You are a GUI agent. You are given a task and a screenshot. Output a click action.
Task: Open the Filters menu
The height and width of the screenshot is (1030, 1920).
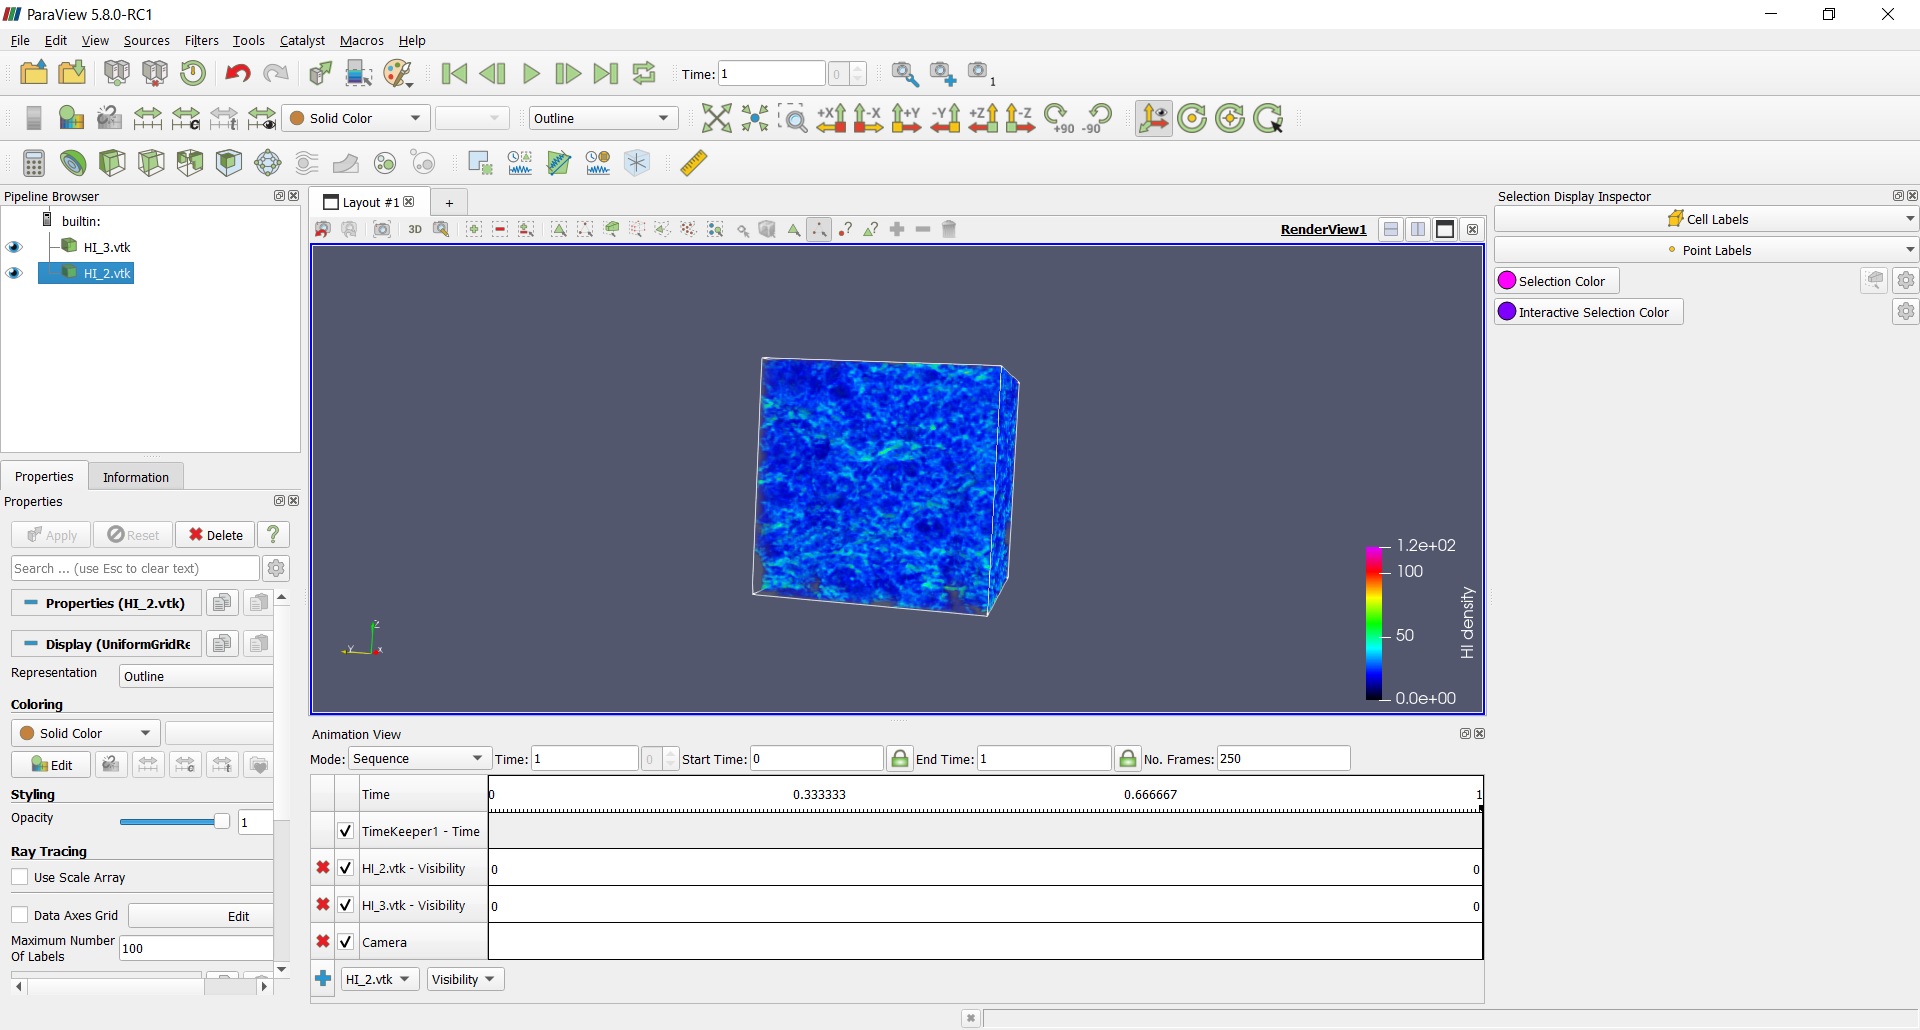pyautogui.click(x=201, y=41)
